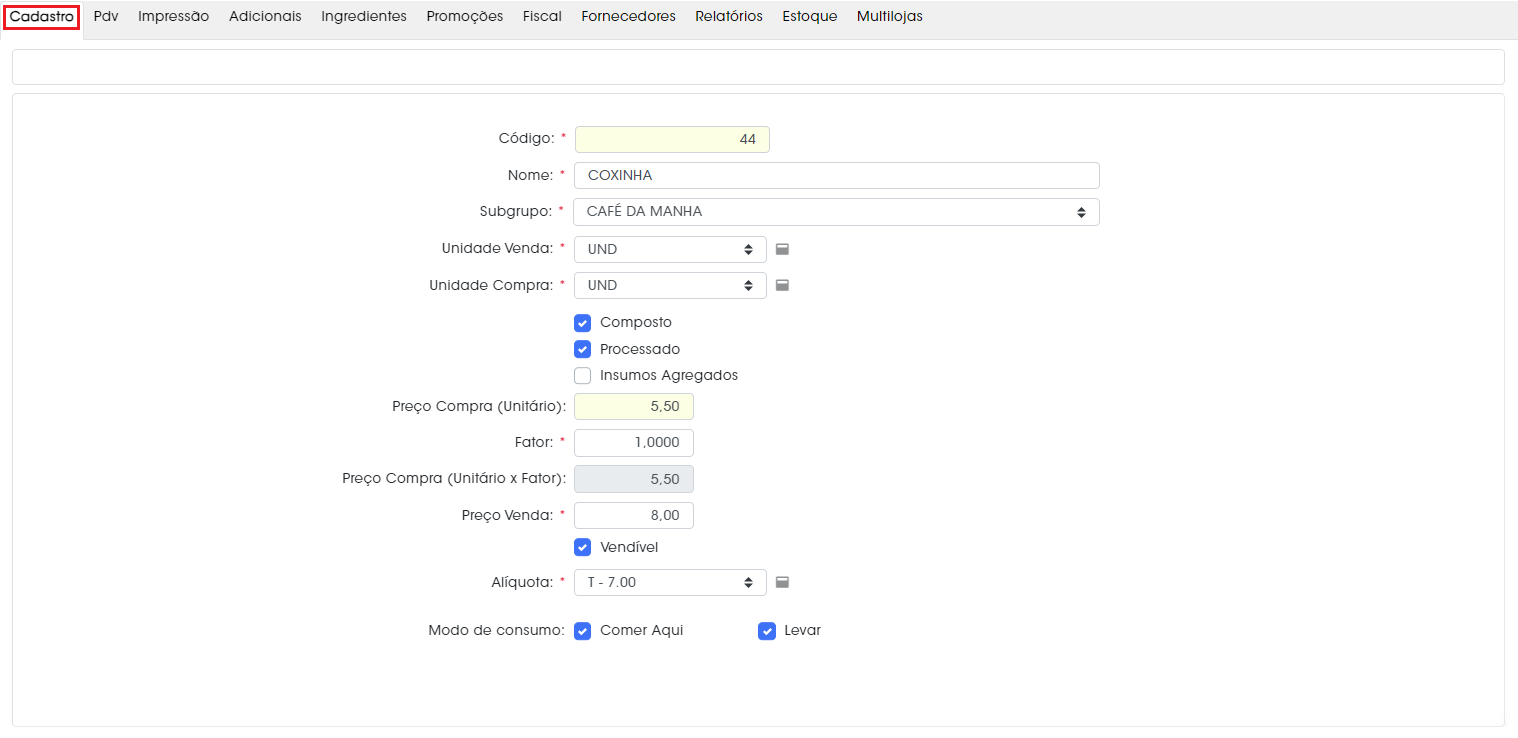Switch to the Pdv tab

click(x=106, y=16)
